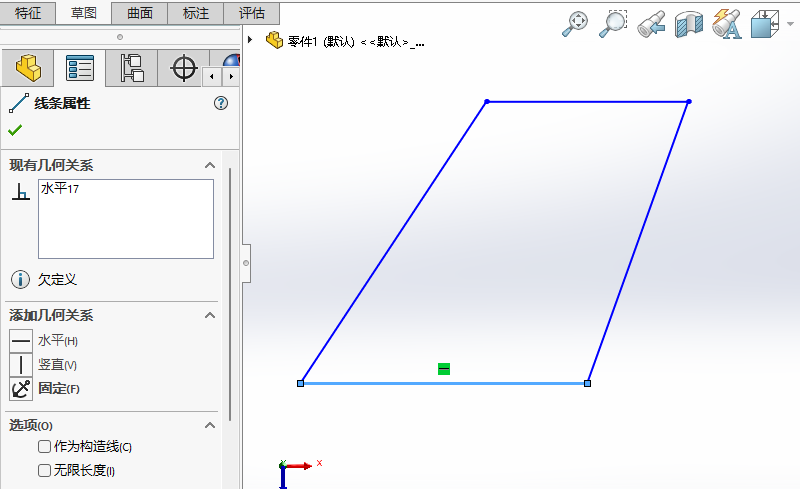Click the Zoom to Fit icon
Viewport: 800px width, 489px height.
(x=575, y=23)
